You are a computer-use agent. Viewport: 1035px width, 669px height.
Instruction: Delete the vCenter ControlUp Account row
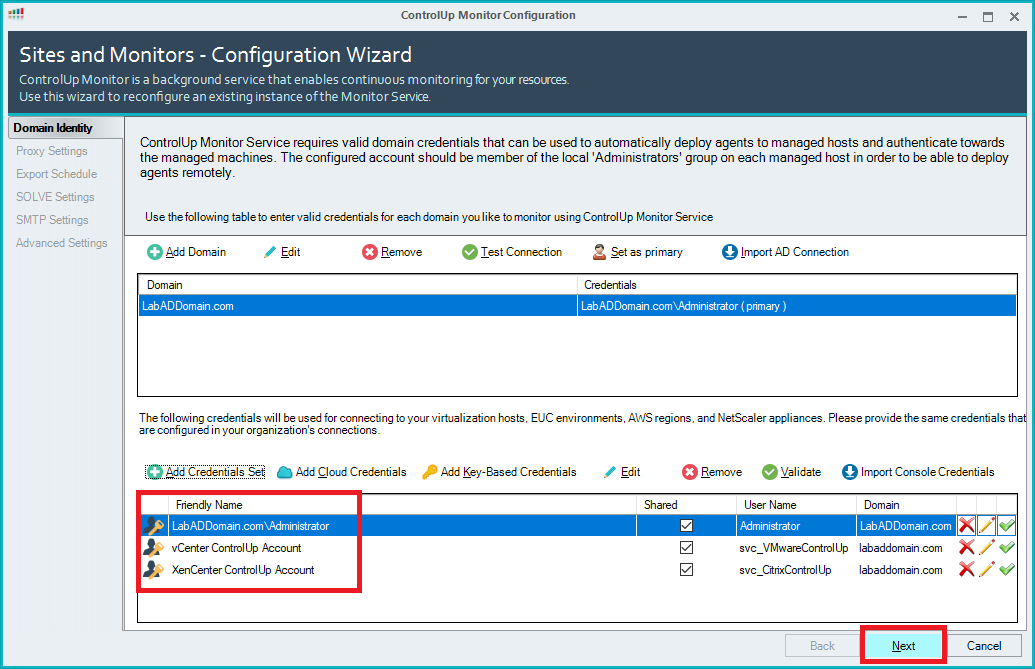[966, 548]
